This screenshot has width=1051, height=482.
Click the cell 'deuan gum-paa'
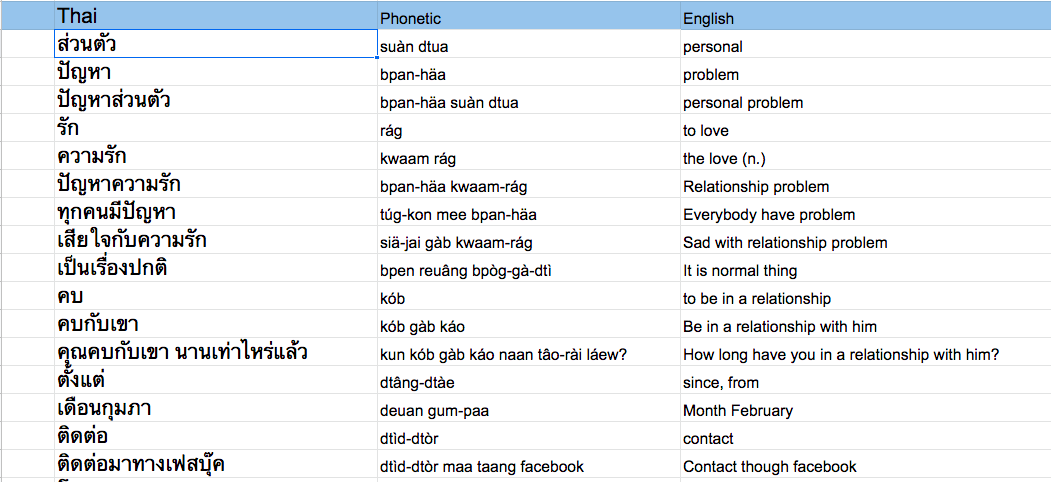[528, 411]
